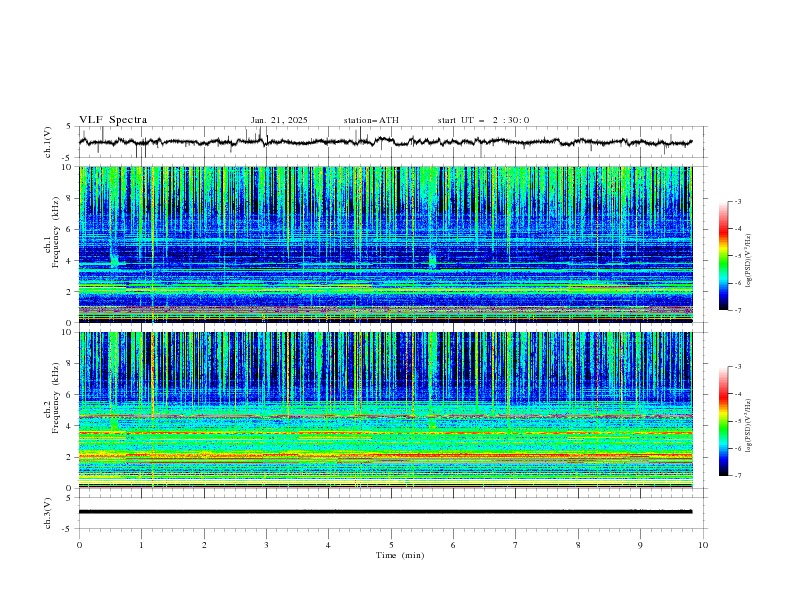The image size is (792, 612).
Task: Click the ch.2 'Frequency (kHz)' axis label
Action: pos(56,398)
